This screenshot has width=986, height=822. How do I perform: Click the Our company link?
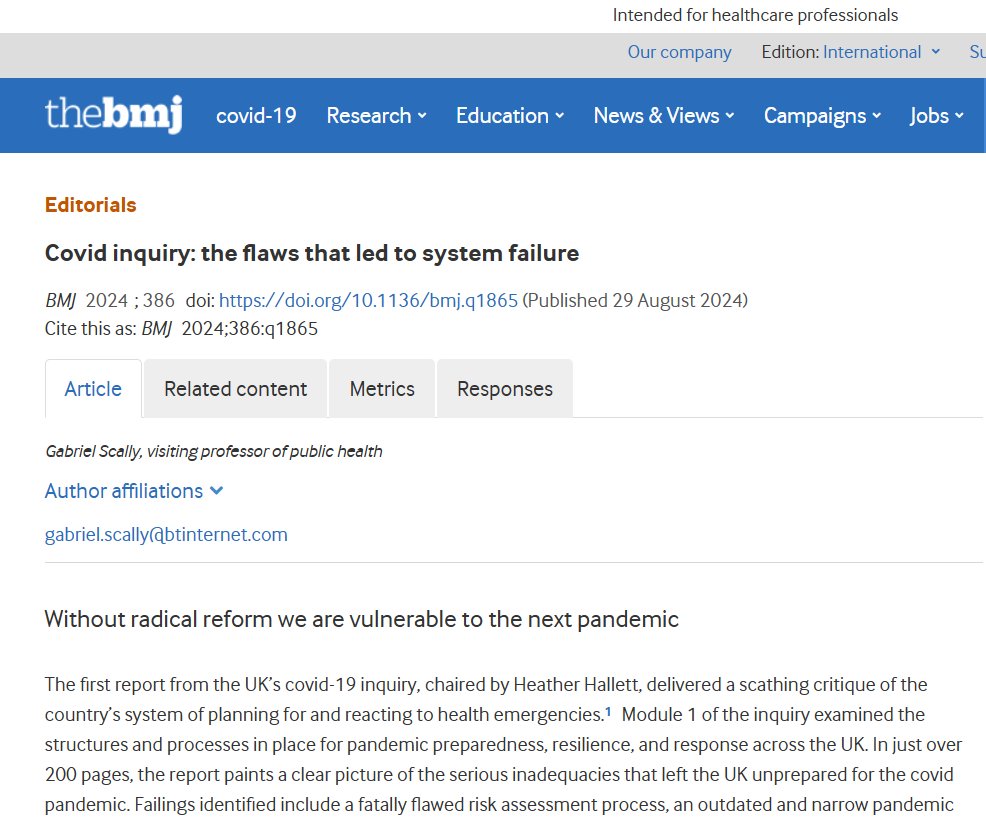tap(679, 52)
